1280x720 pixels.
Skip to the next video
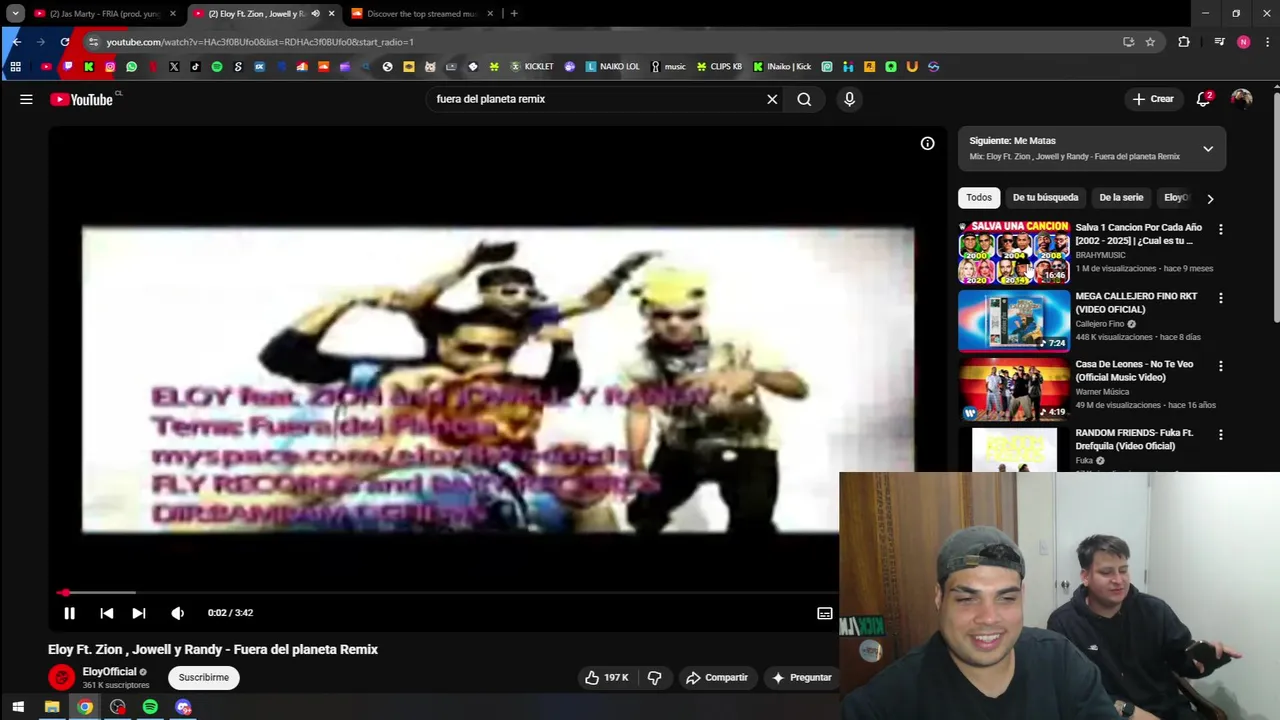pos(139,613)
